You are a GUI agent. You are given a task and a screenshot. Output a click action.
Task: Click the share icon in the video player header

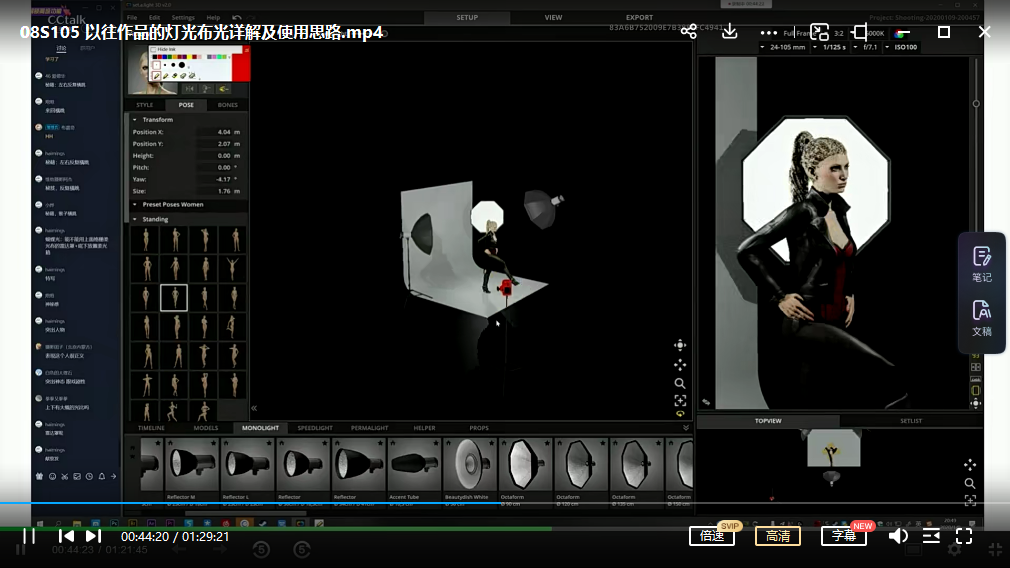coord(689,31)
